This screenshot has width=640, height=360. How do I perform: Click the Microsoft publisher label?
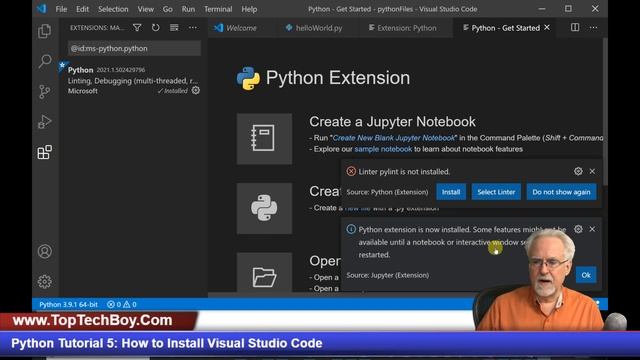(82, 91)
